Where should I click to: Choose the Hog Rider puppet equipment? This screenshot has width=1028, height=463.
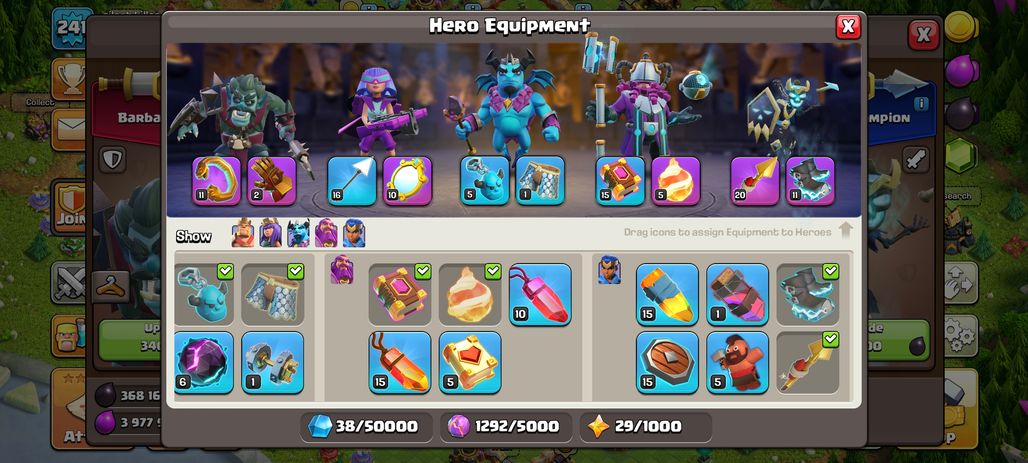(x=738, y=363)
